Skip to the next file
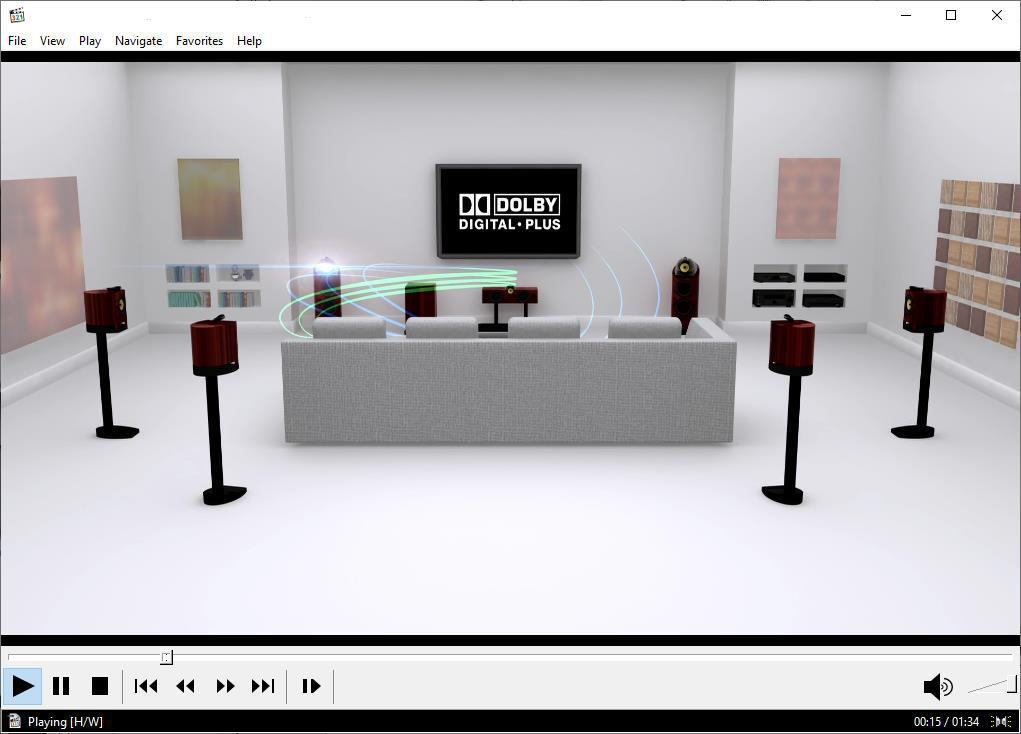The width and height of the screenshot is (1021, 734). coord(263,686)
